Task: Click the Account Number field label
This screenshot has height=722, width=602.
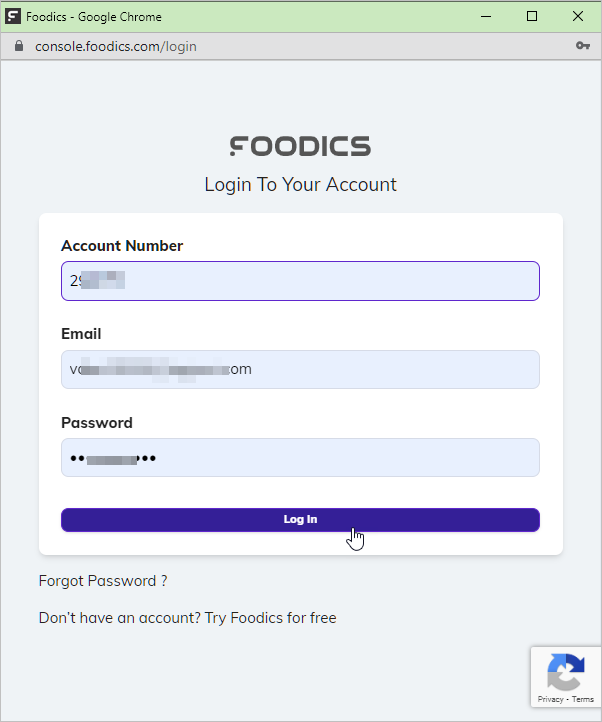Action: pyautogui.click(x=122, y=246)
